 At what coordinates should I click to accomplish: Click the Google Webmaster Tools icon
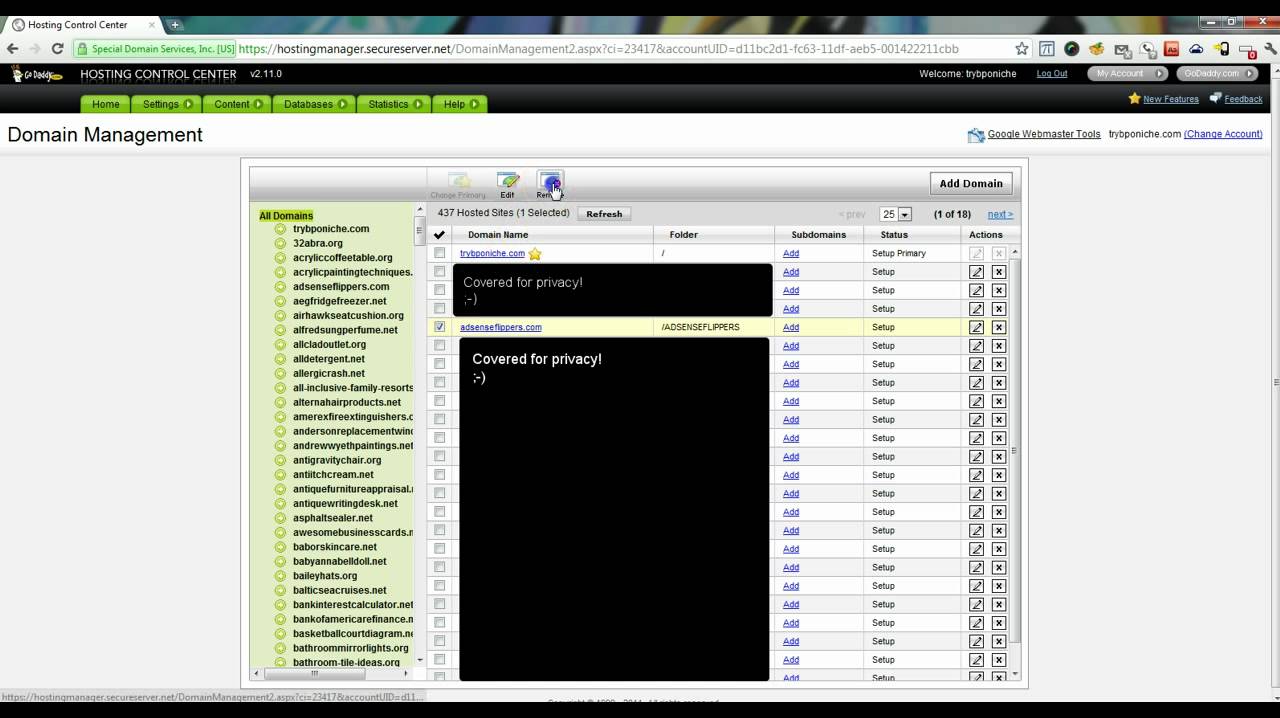point(976,135)
